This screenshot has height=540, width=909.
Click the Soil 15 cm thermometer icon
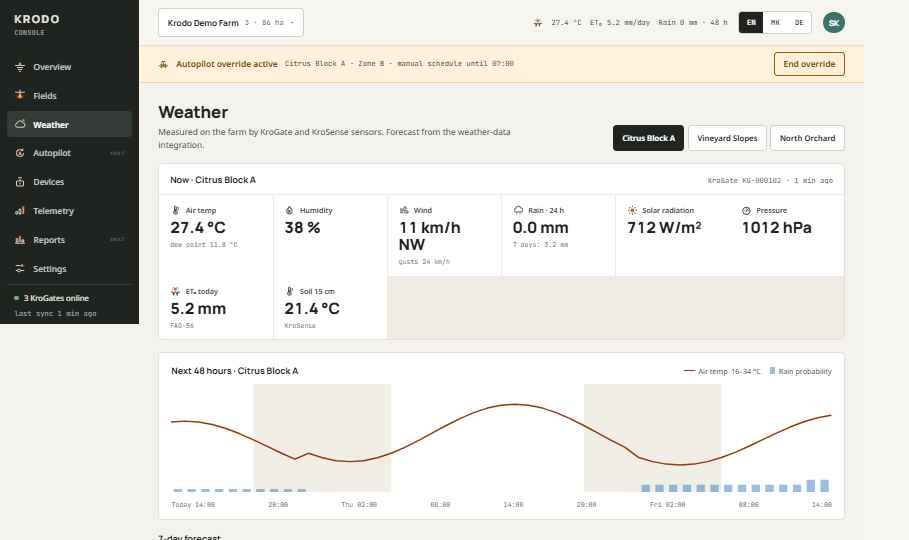(289, 291)
